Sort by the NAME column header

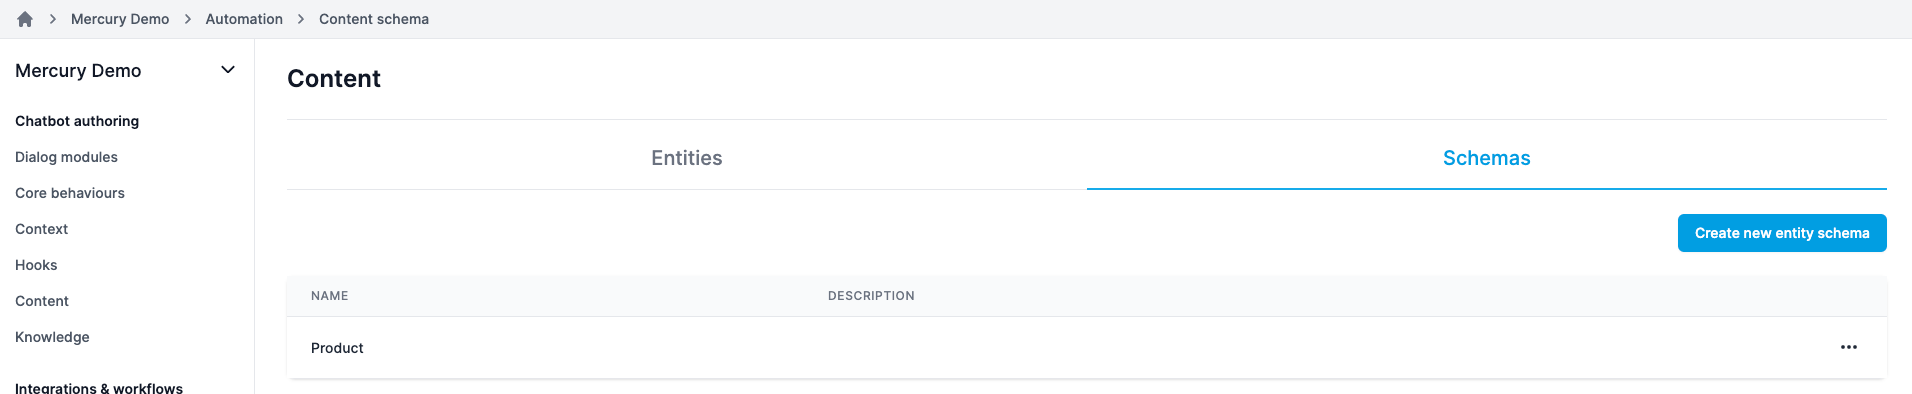point(330,296)
